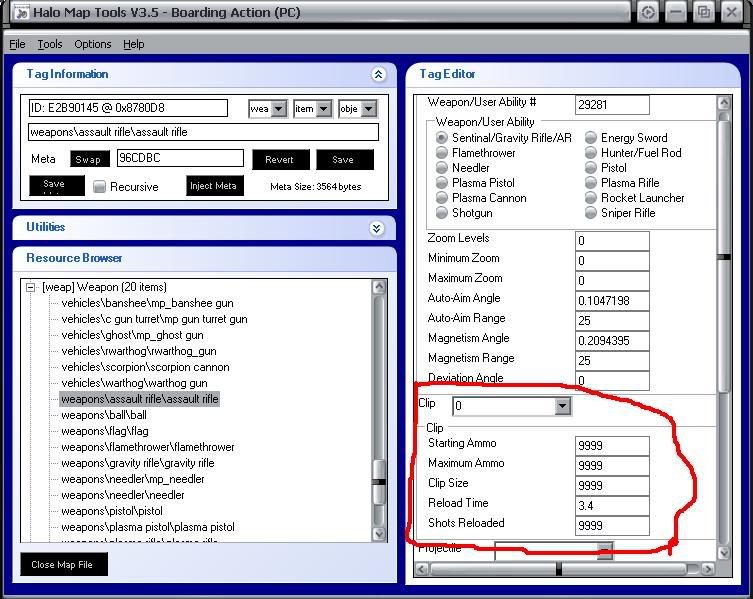The width and height of the screenshot is (753, 599).
Task: Select Energy Sword radio button
Action: tap(591, 138)
